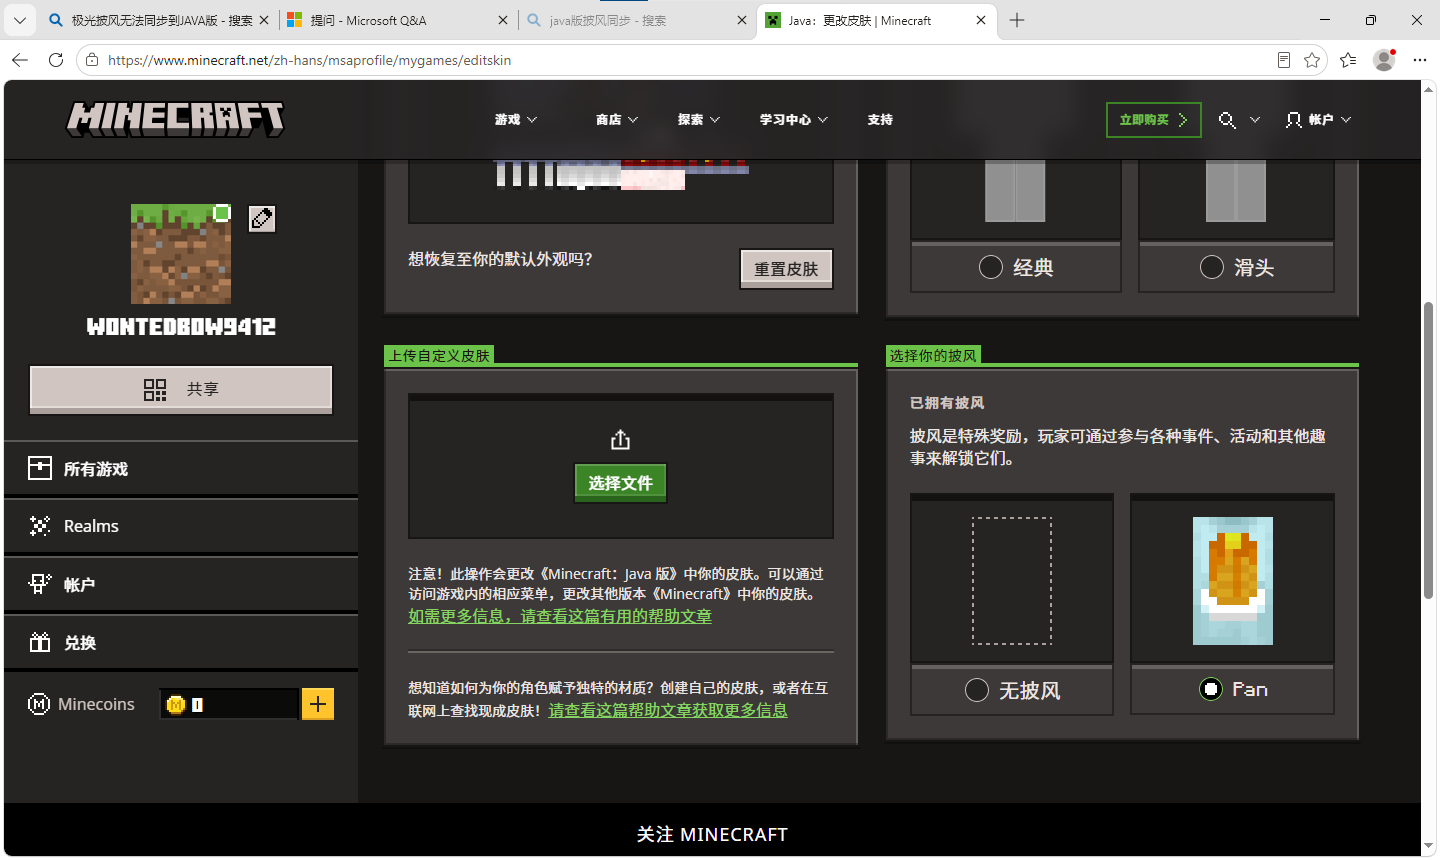Refresh the page

56,60
